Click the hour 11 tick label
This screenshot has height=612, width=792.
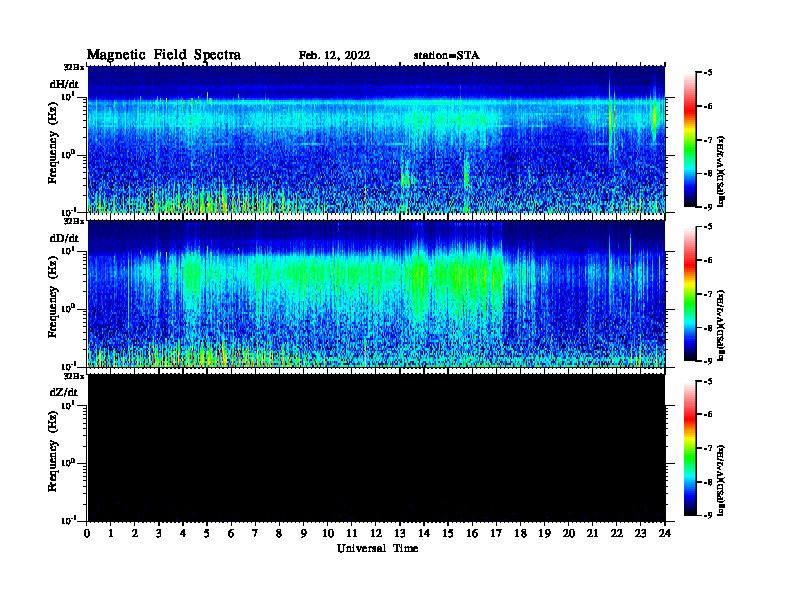[352, 534]
